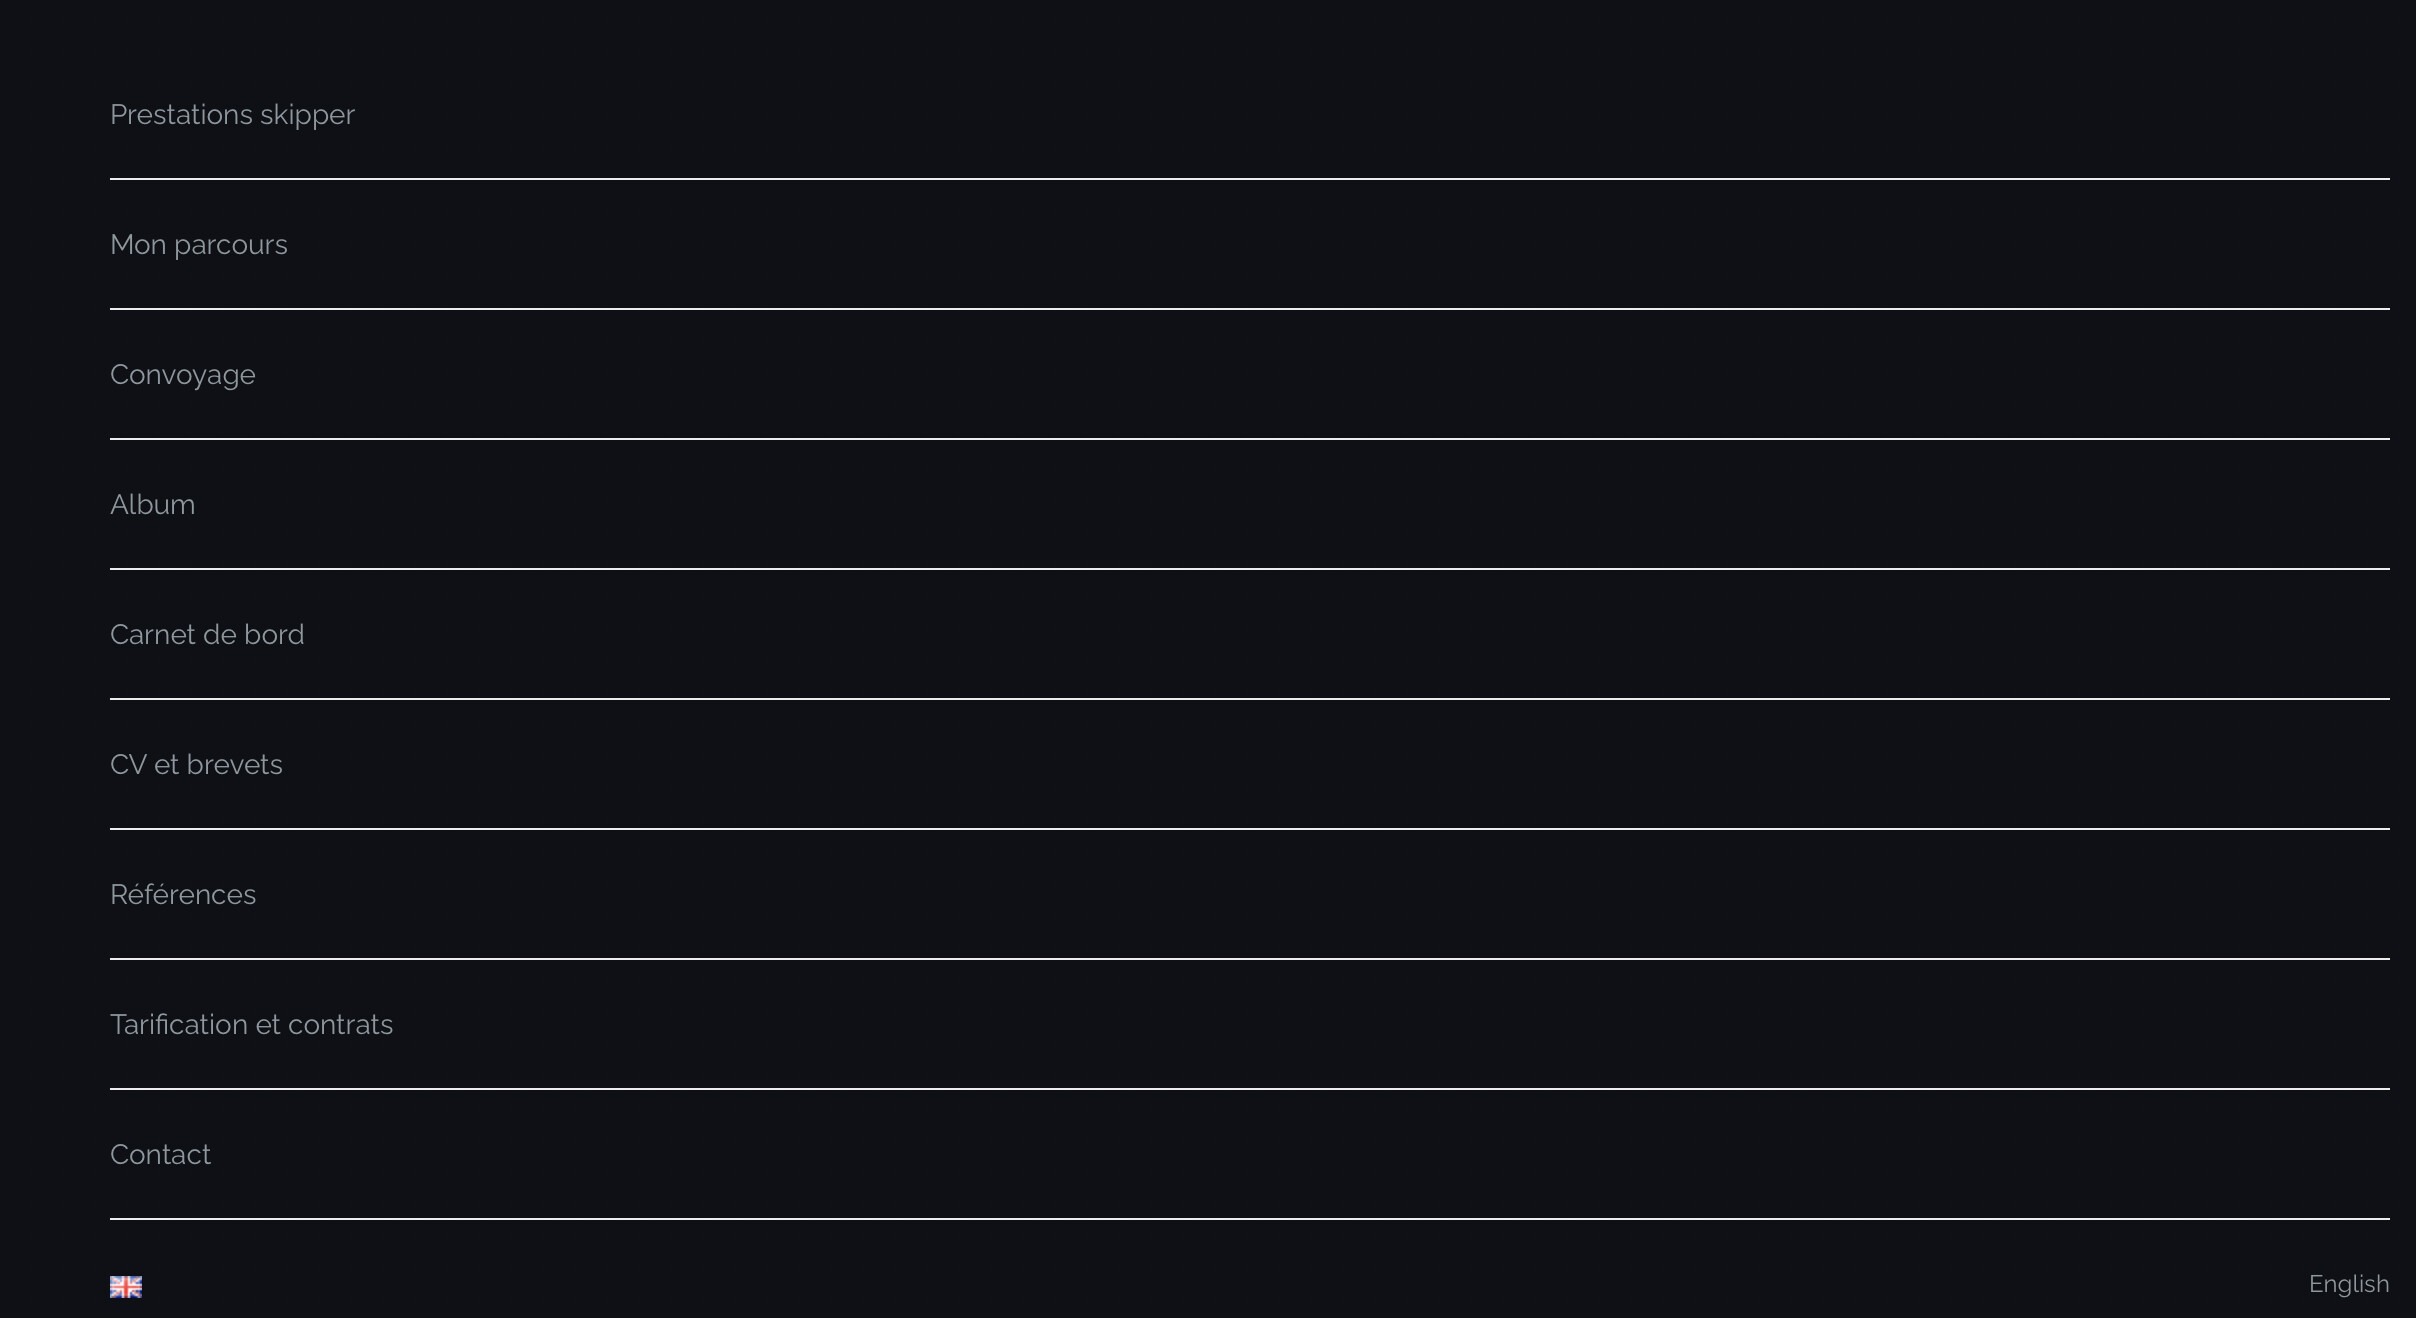Viewport: 2416px width, 1318px height.
Task: Click the UK flag icon
Action: (126, 1286)
